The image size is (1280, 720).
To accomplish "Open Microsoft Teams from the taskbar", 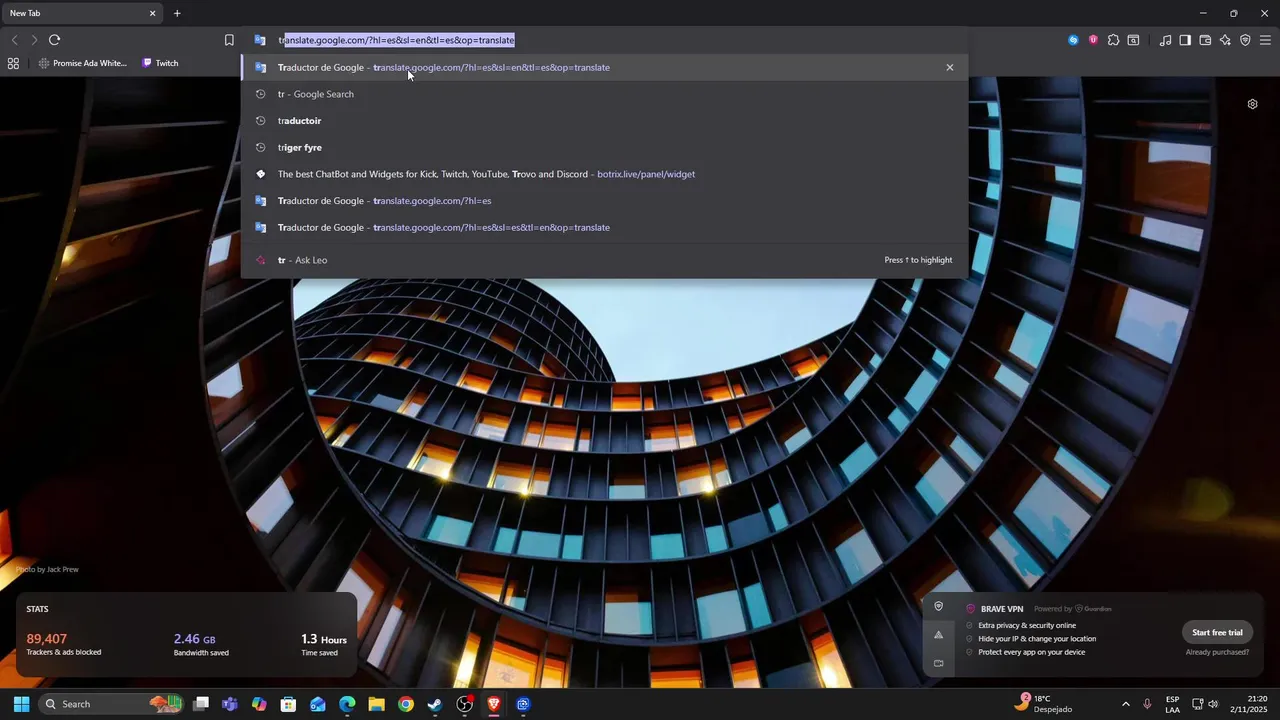I will 230,704.
